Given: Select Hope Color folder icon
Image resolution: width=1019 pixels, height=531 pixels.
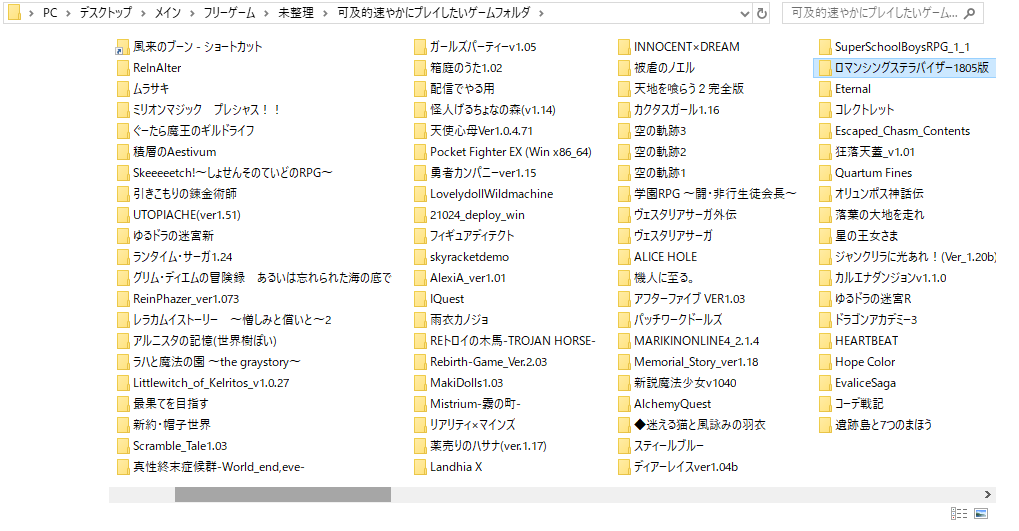Looking at the screenshot, I should (x=825, y=362).
